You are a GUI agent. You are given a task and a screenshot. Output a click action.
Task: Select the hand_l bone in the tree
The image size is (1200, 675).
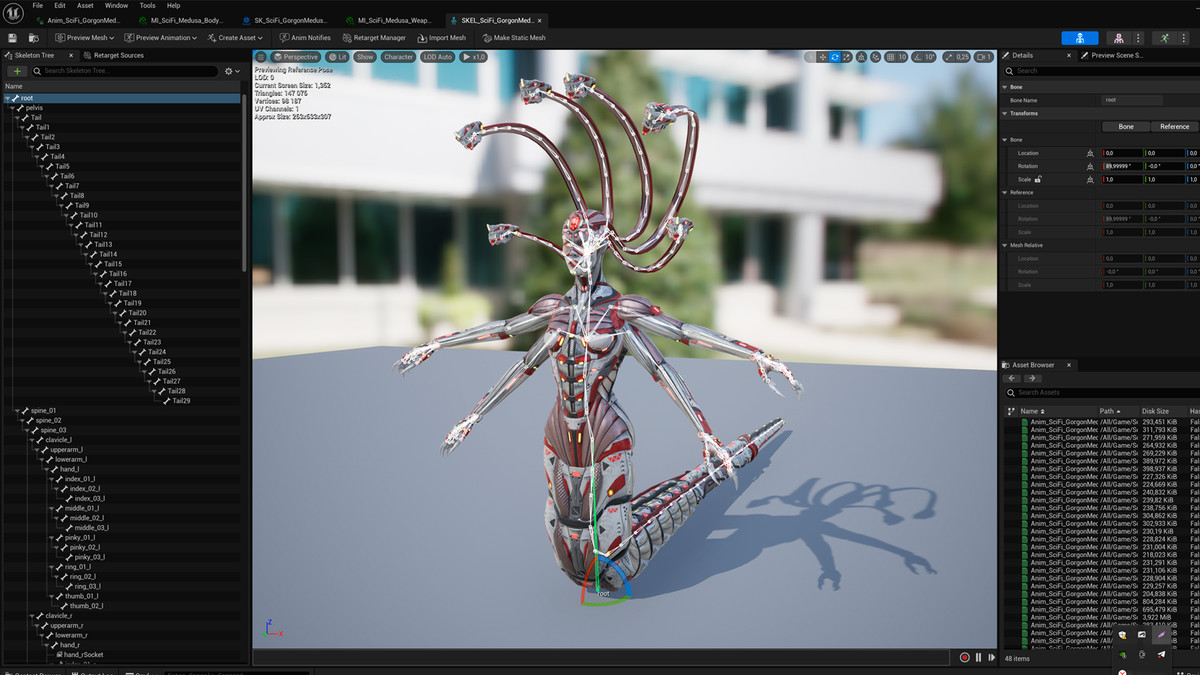pos(69,469)
